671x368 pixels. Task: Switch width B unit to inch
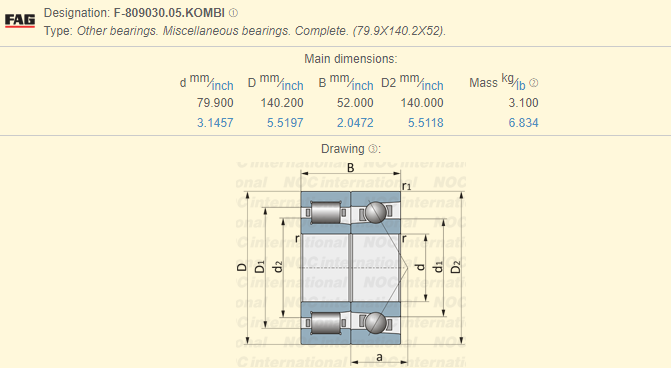[362, 86]
